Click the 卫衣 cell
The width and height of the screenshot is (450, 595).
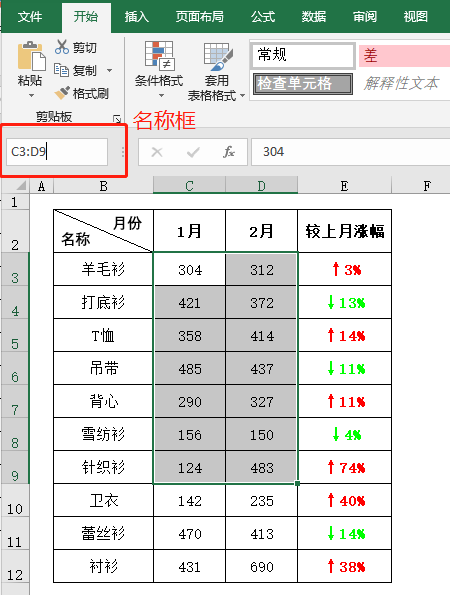coord(103,500)
